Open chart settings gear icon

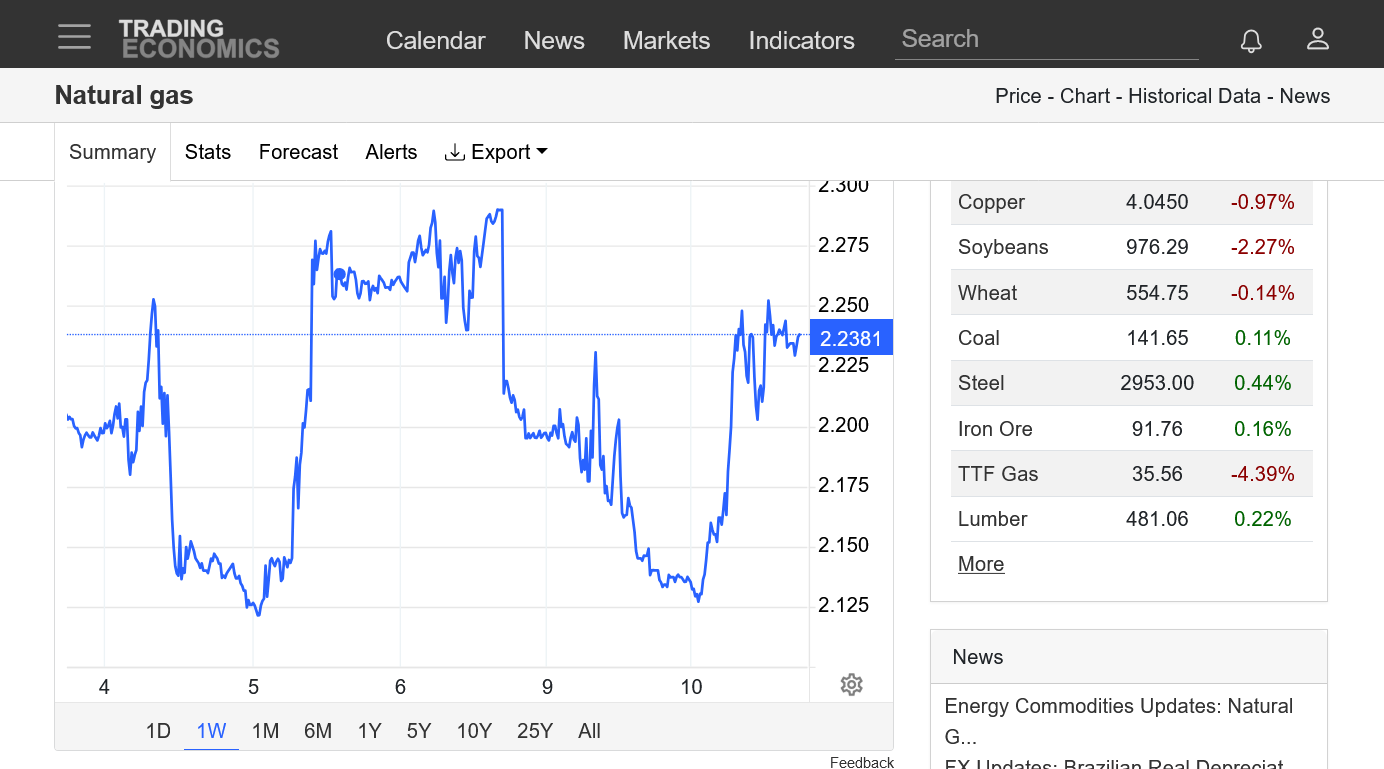[x=851, y=685]
